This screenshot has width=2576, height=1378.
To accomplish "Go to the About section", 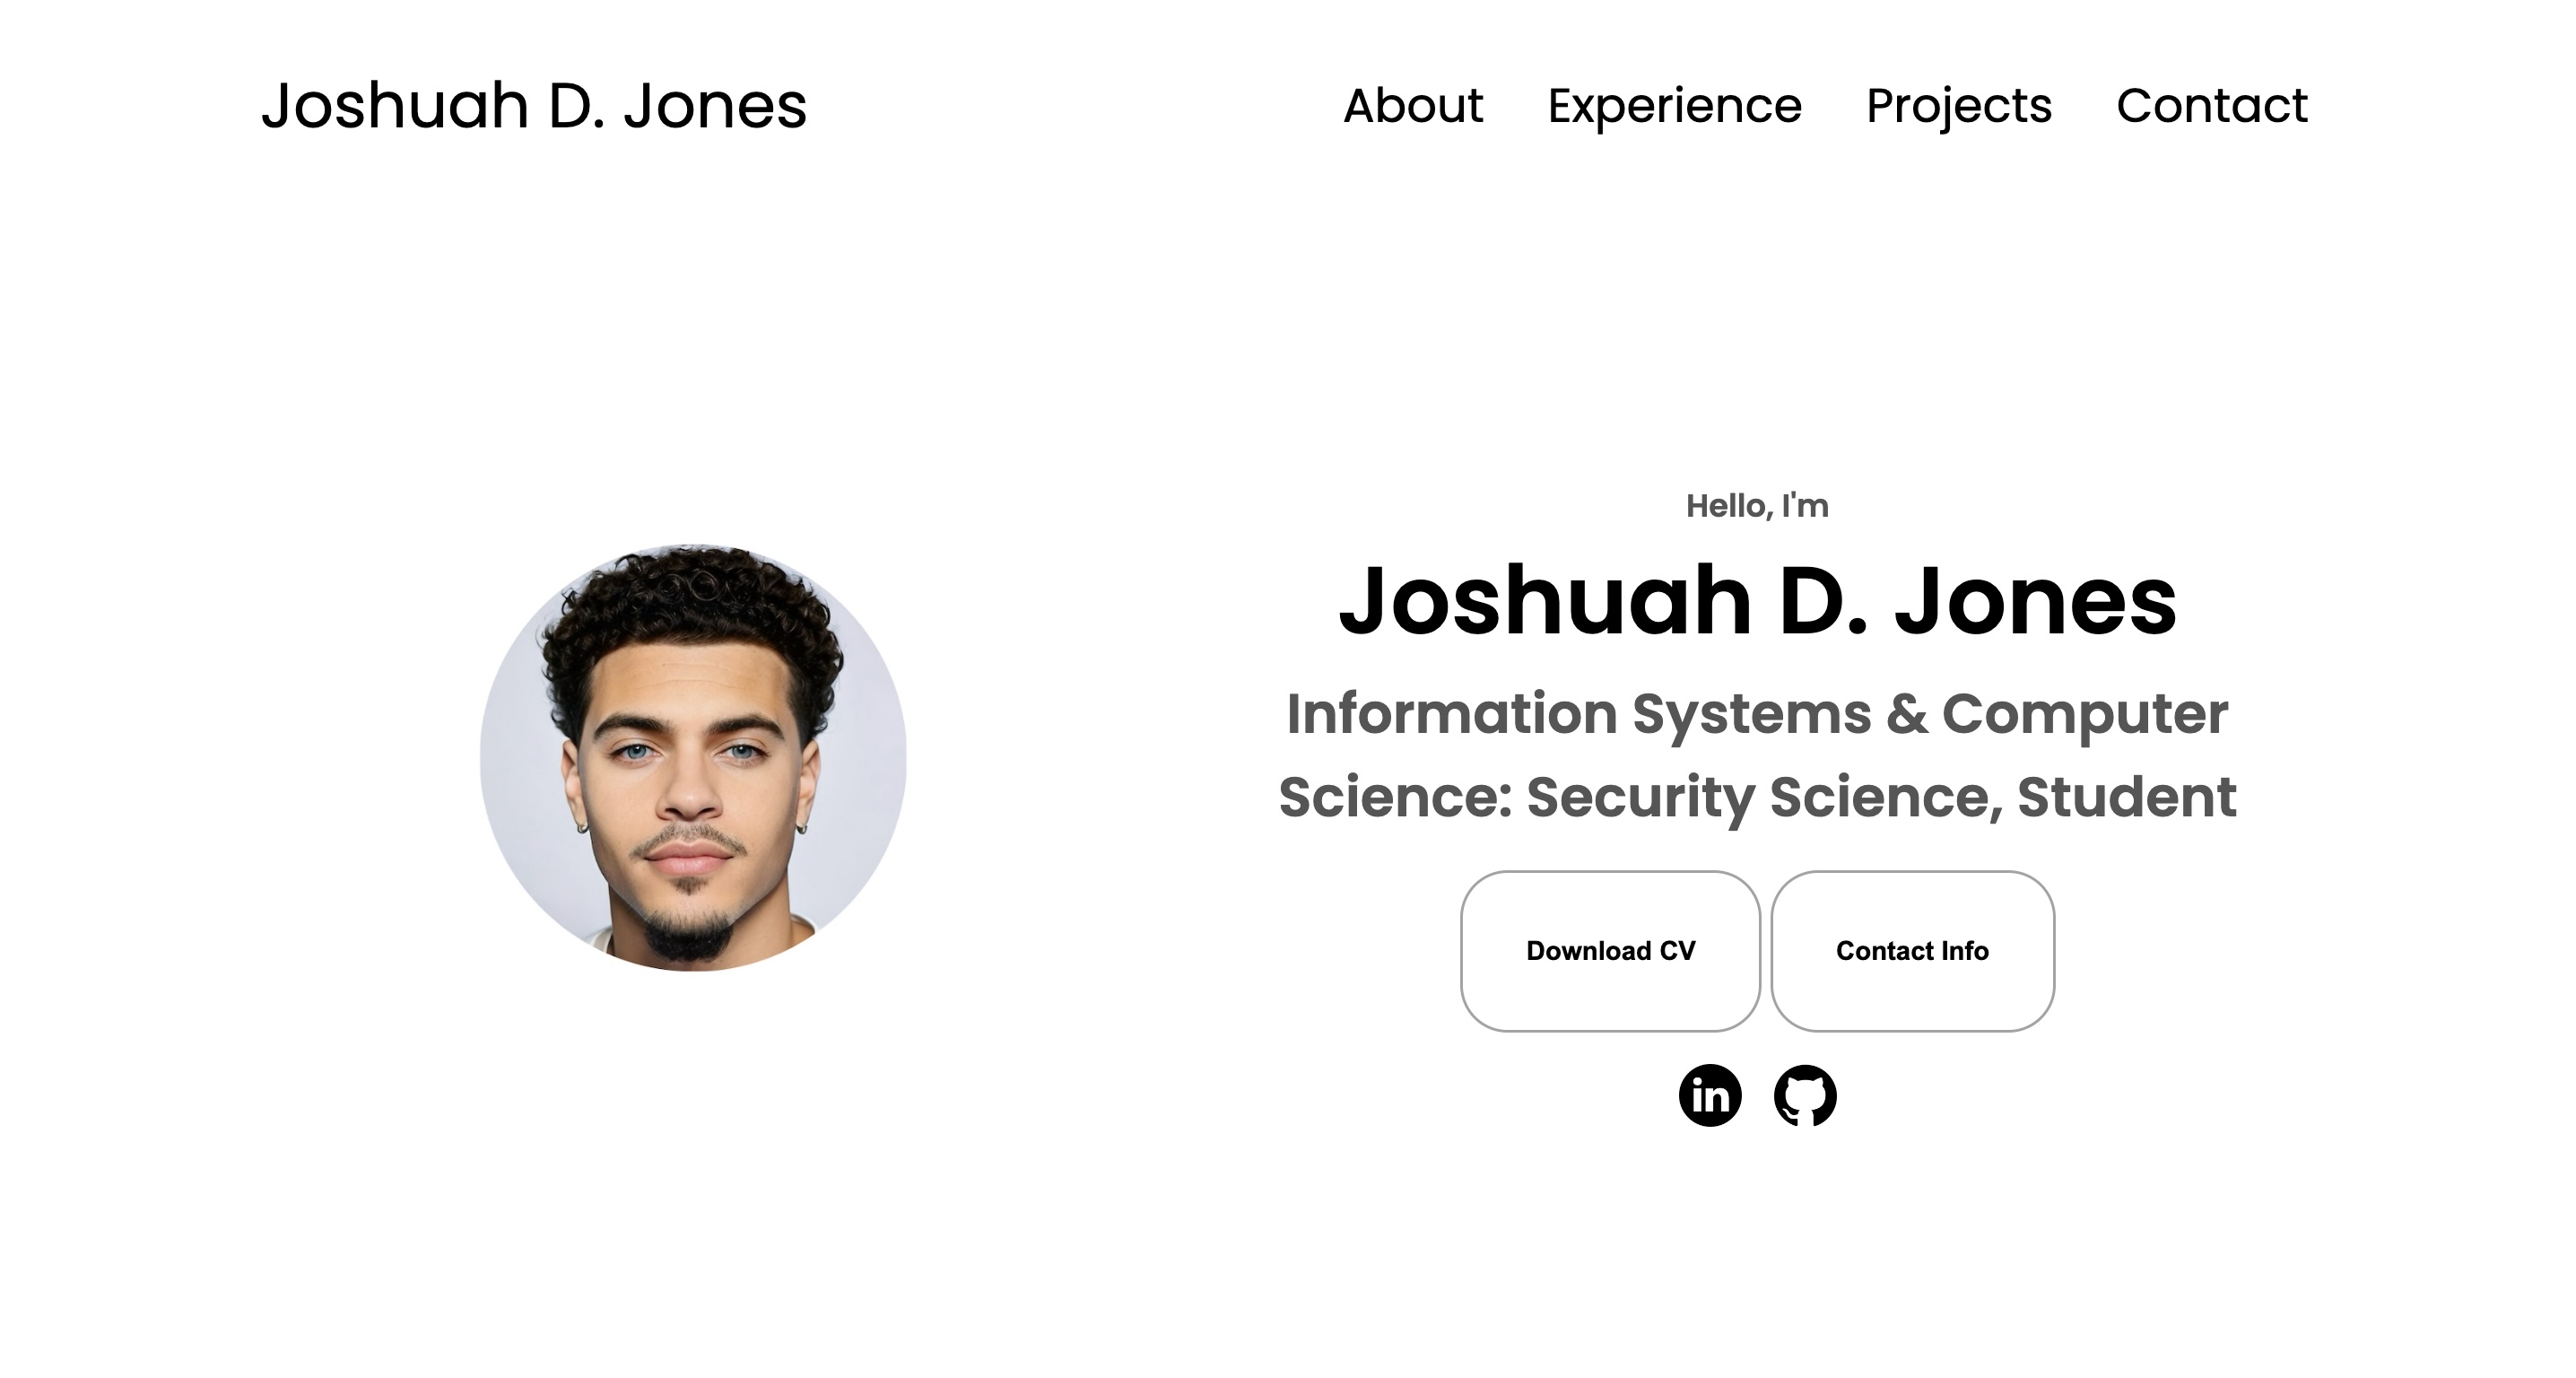I will click(x=1413, y=105).
